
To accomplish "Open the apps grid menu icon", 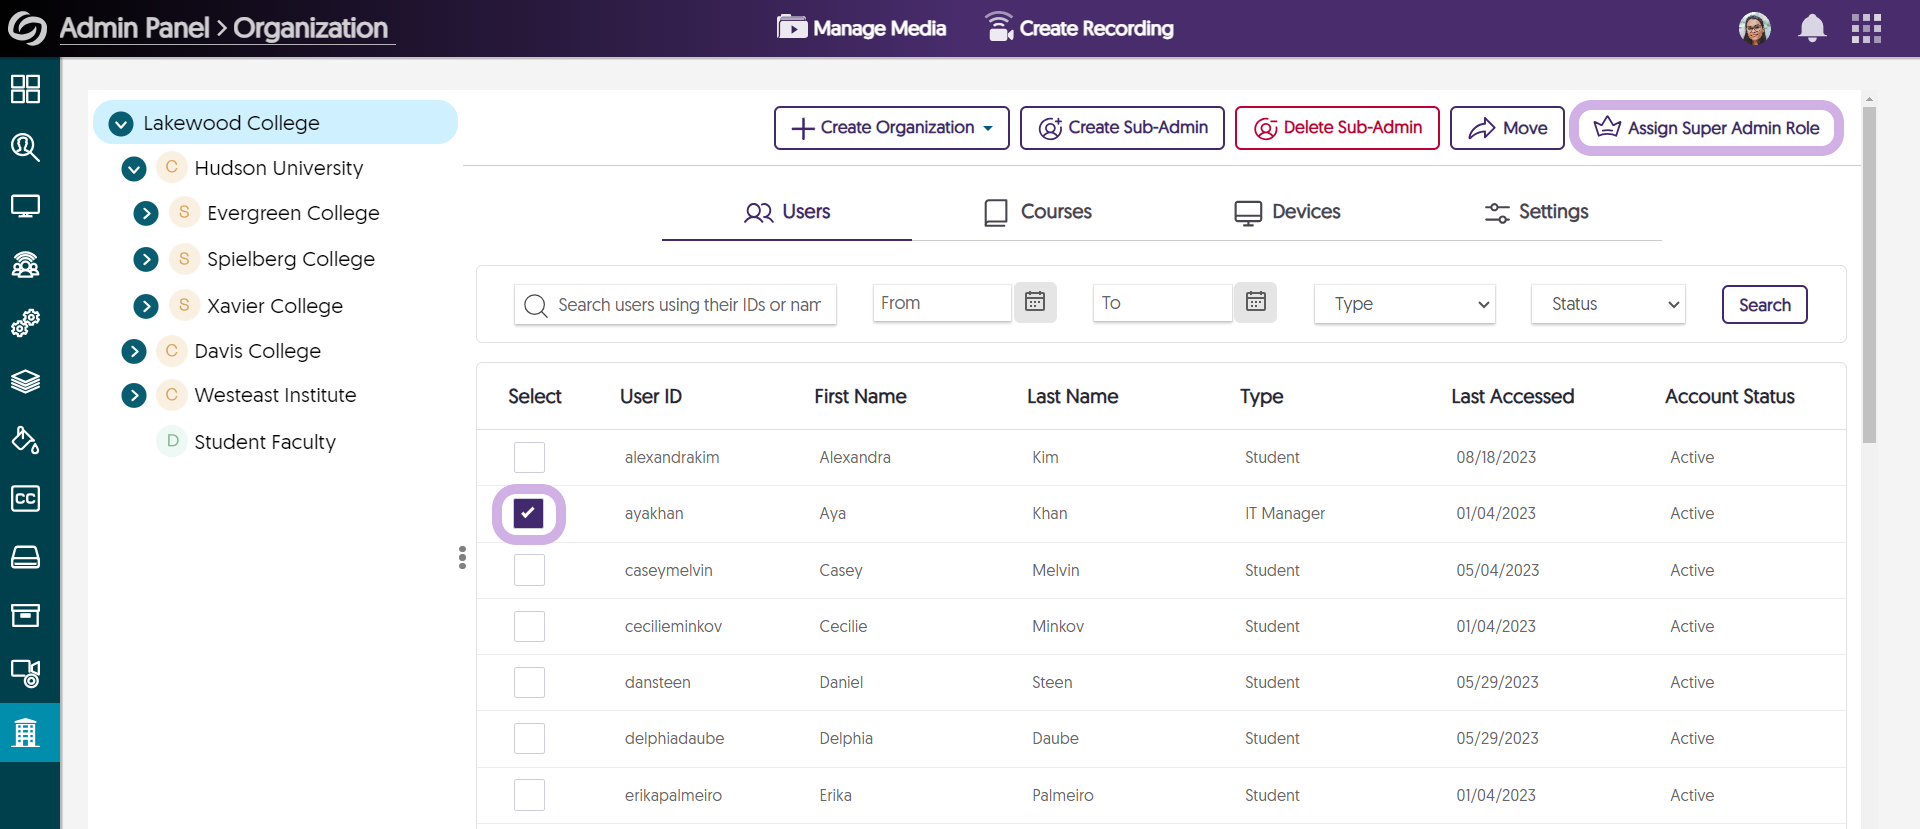I will (x=1866, y=28).
